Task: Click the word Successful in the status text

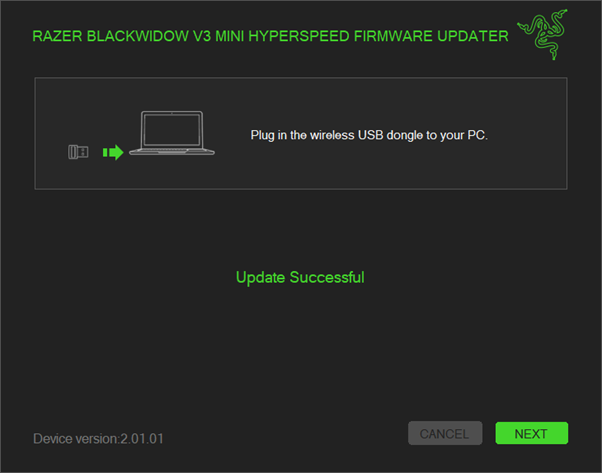Action: 327,278
